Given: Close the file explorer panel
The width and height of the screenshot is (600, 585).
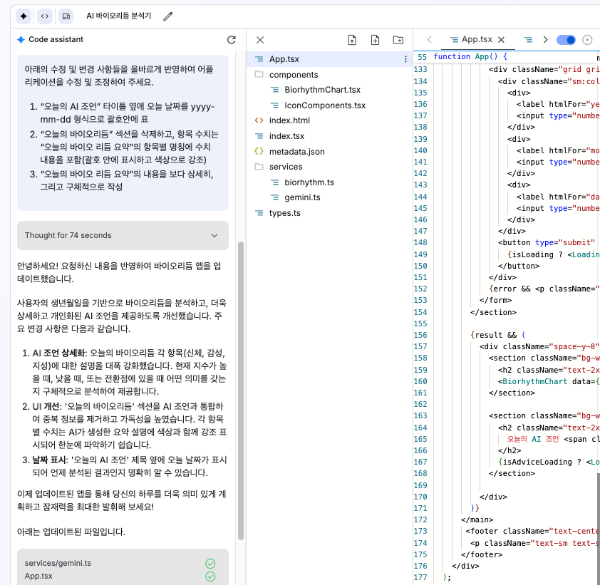Looking at the screenshot, I should (x=260, y=40).
